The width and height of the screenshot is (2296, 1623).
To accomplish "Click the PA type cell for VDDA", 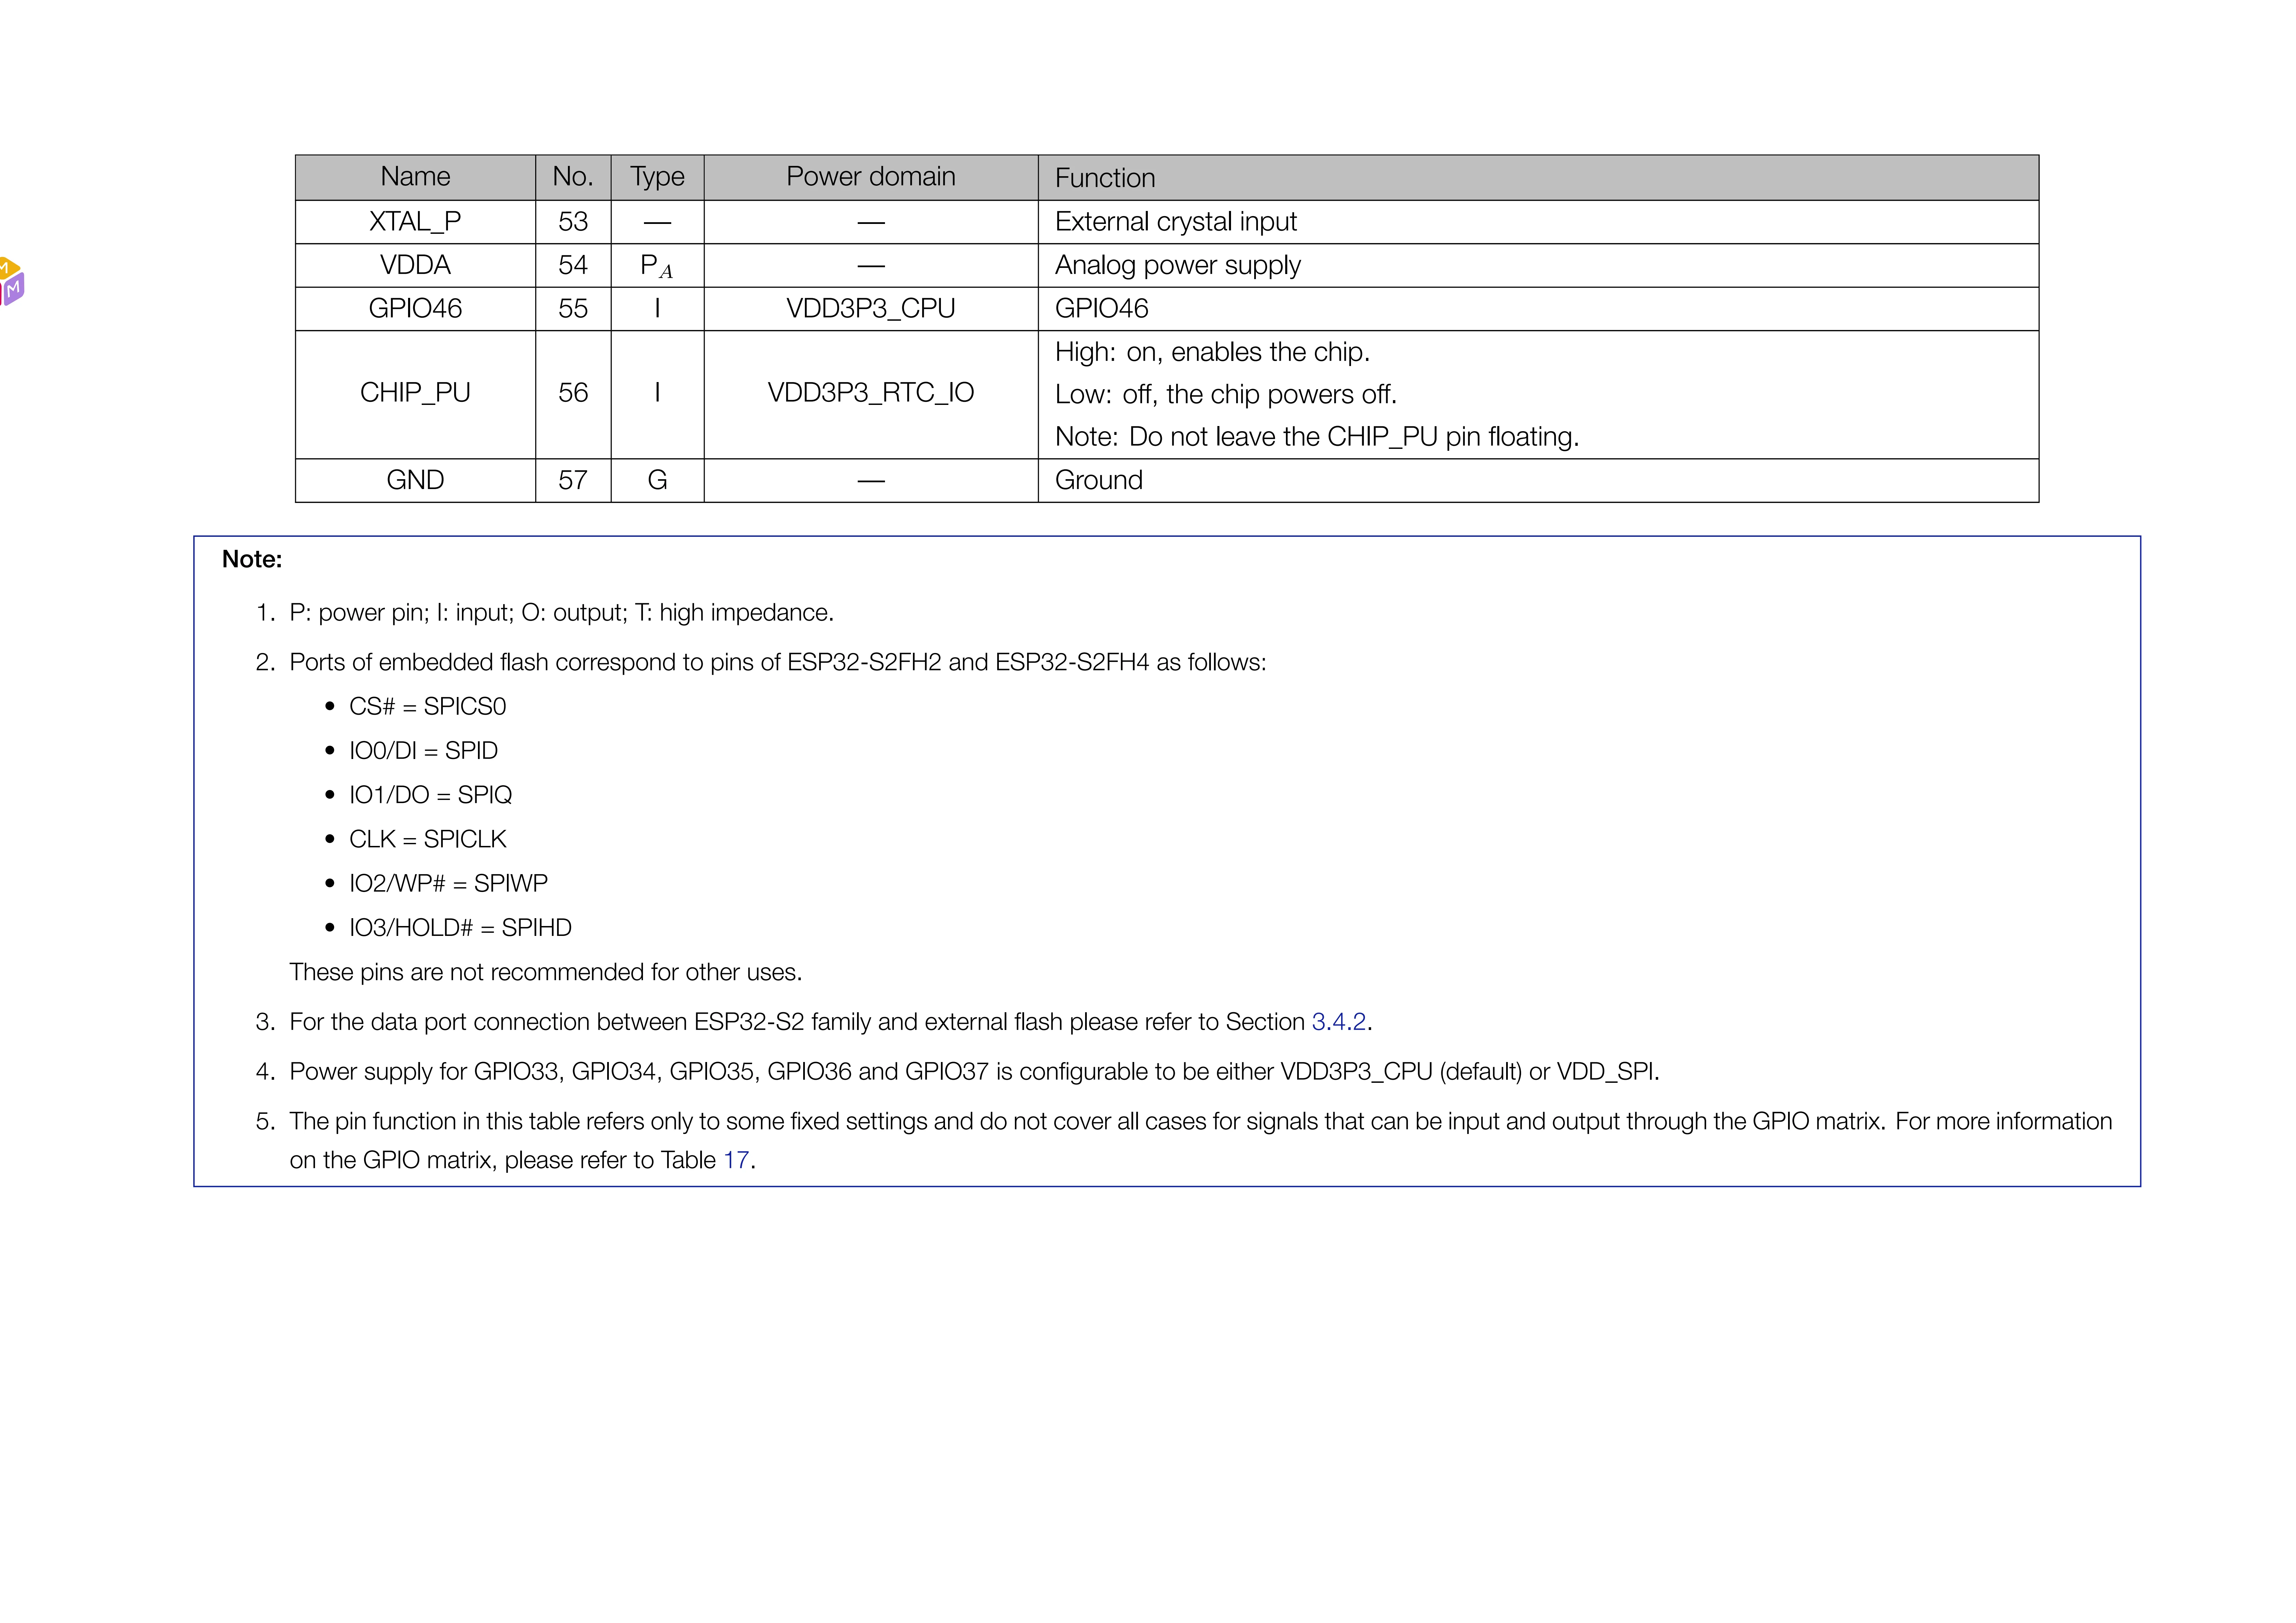I will pyautogui.click(x=657, y=266).
